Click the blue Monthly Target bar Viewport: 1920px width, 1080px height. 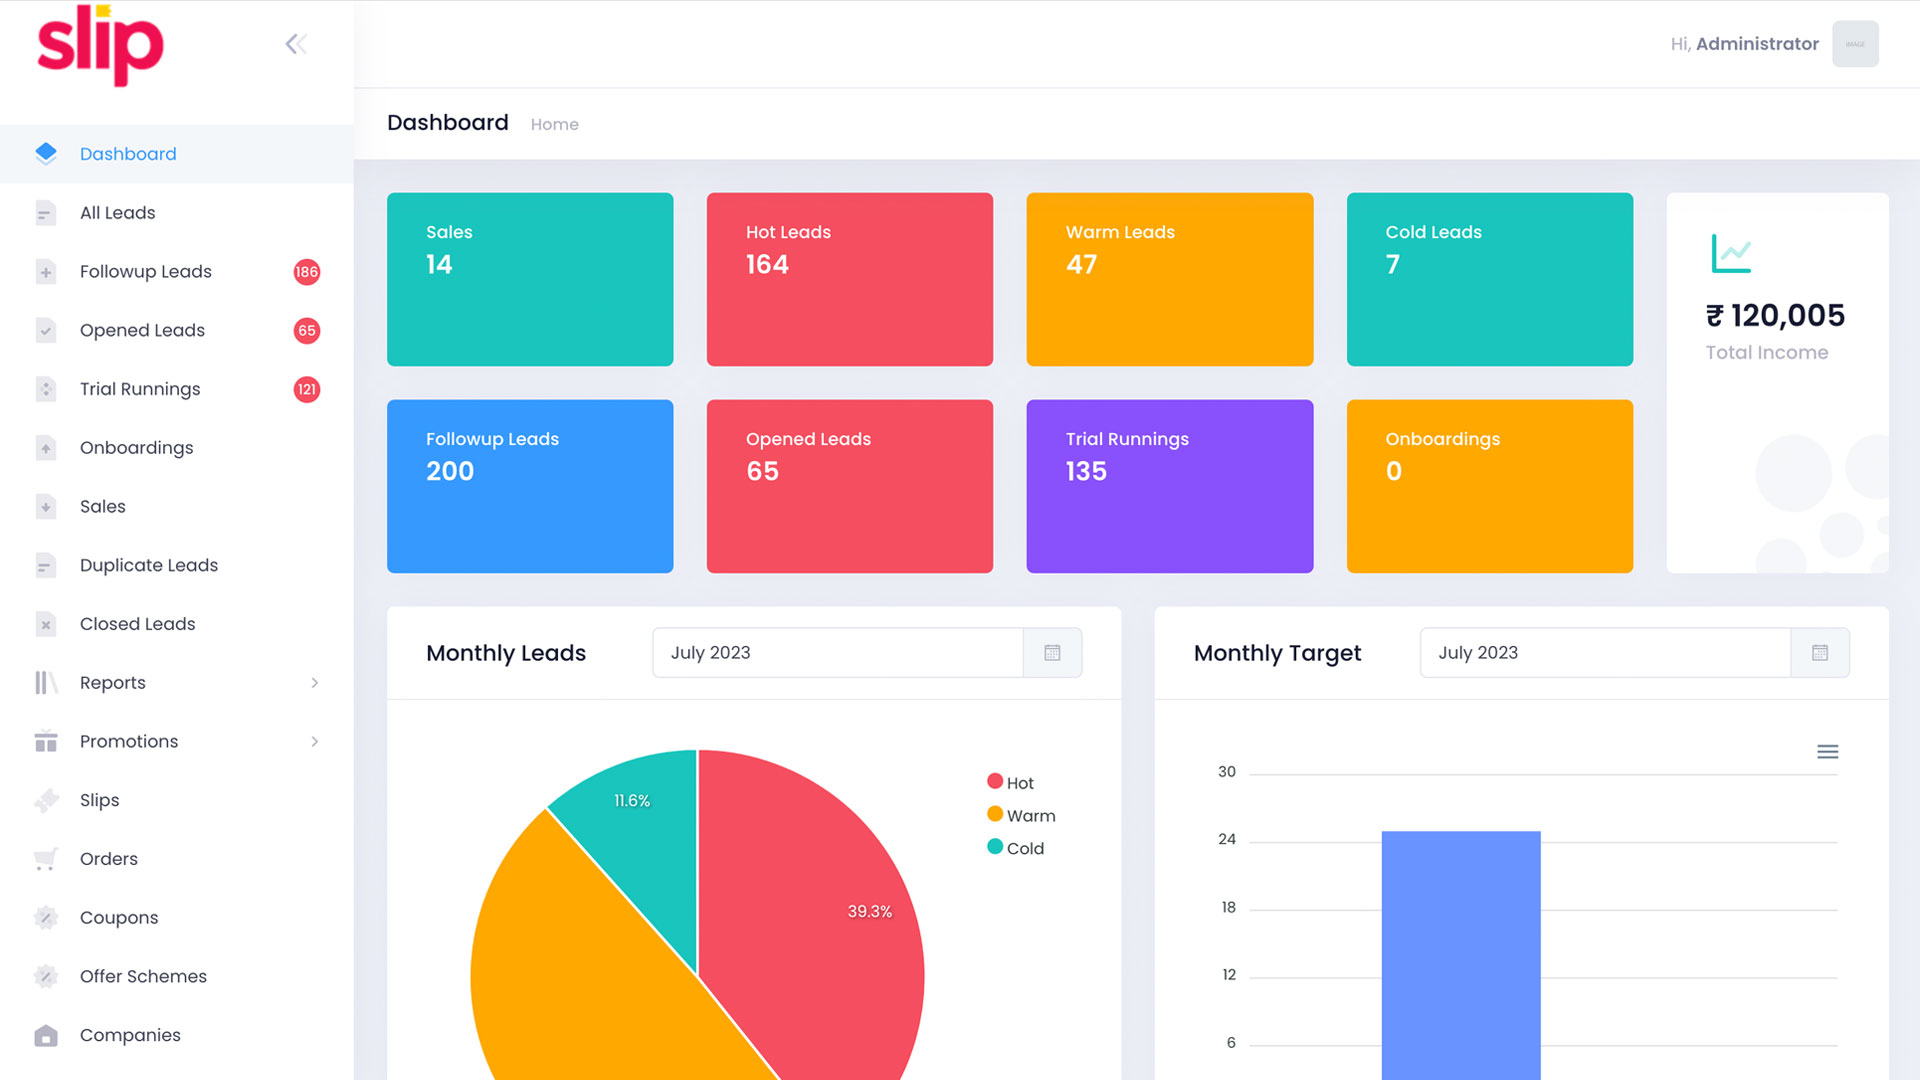(x=1461, y=955)
